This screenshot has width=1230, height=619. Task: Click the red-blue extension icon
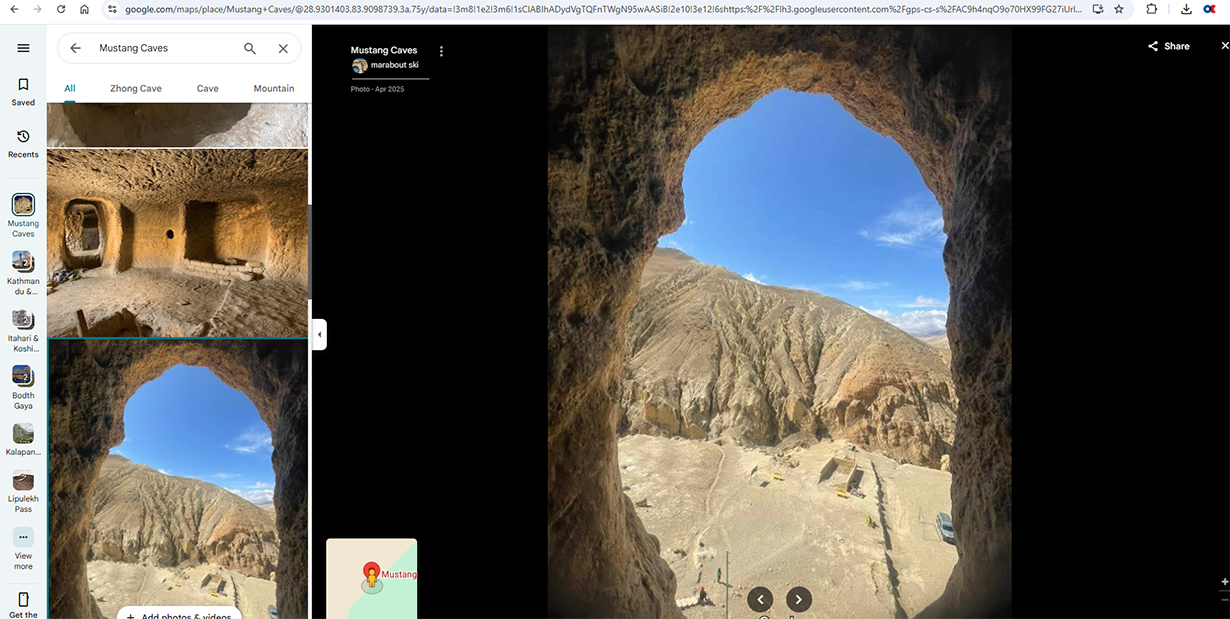tap(1209, 9)
